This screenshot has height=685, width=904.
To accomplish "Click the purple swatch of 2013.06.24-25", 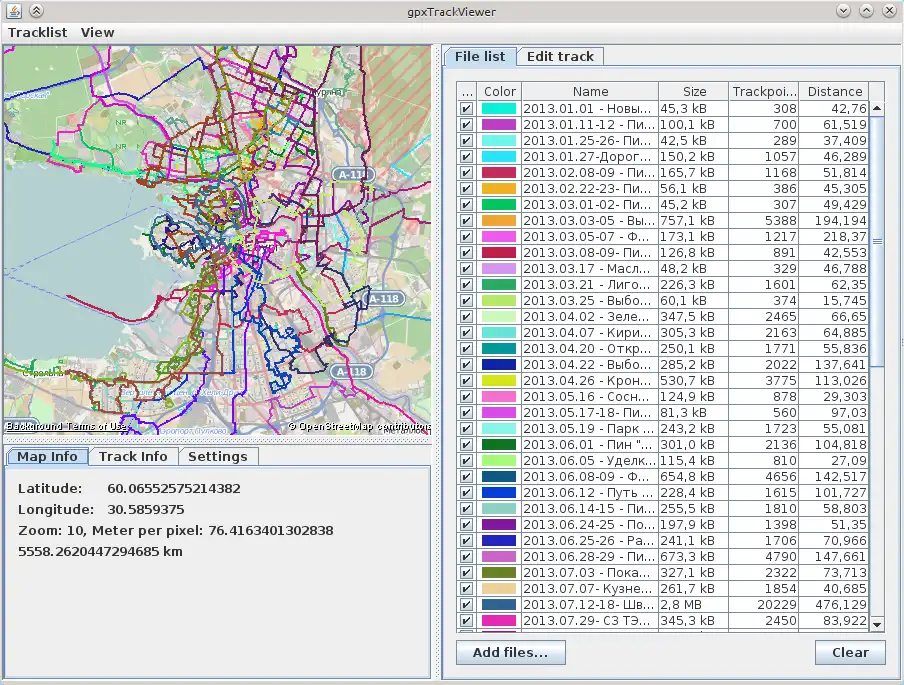I will click(x=499, y=524).
